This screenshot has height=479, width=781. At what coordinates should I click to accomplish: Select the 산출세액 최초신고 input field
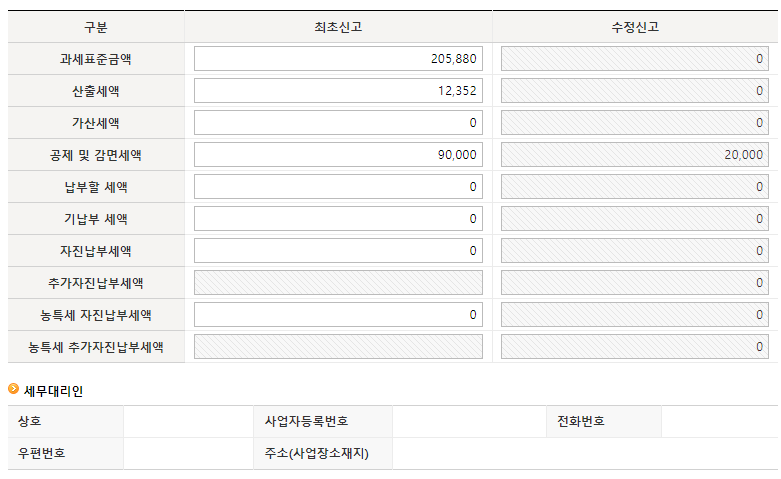[x=338, y=91]
